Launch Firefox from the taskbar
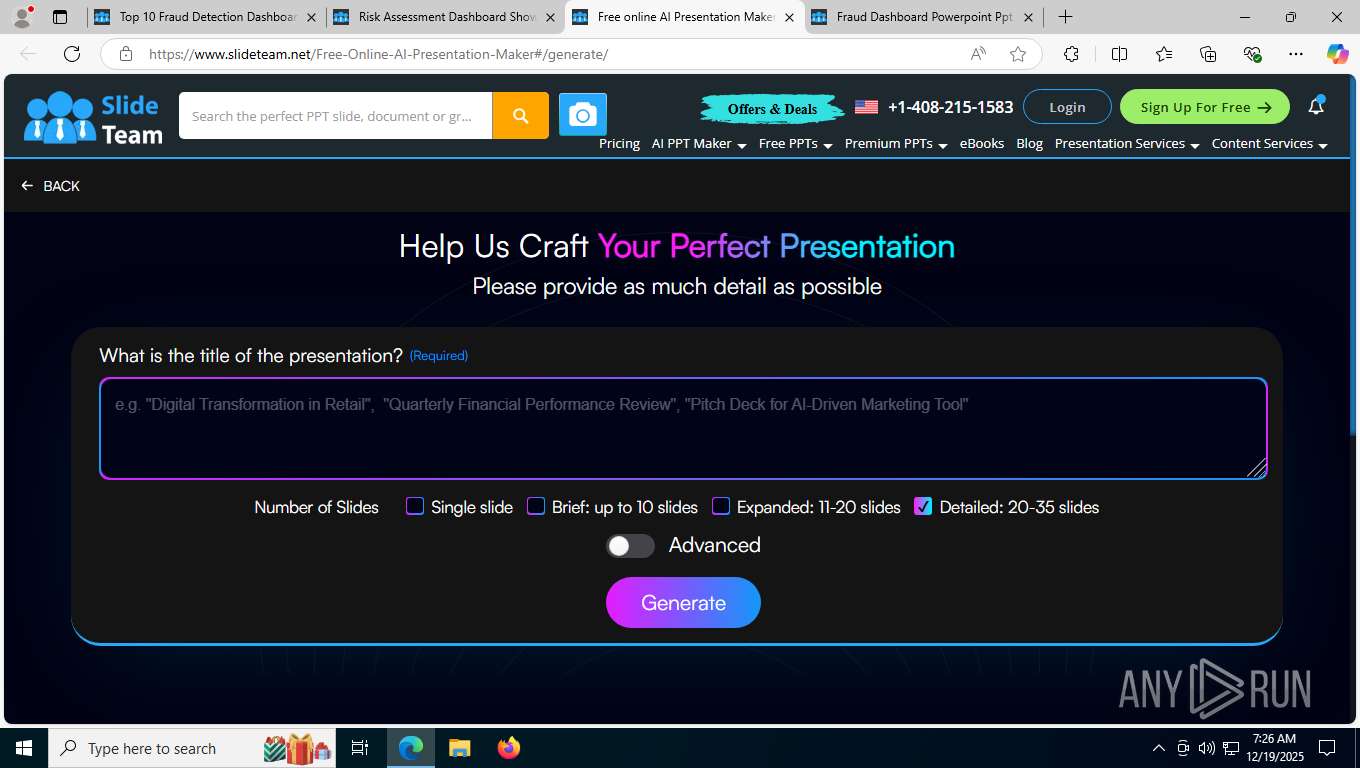 click(509, 748)
